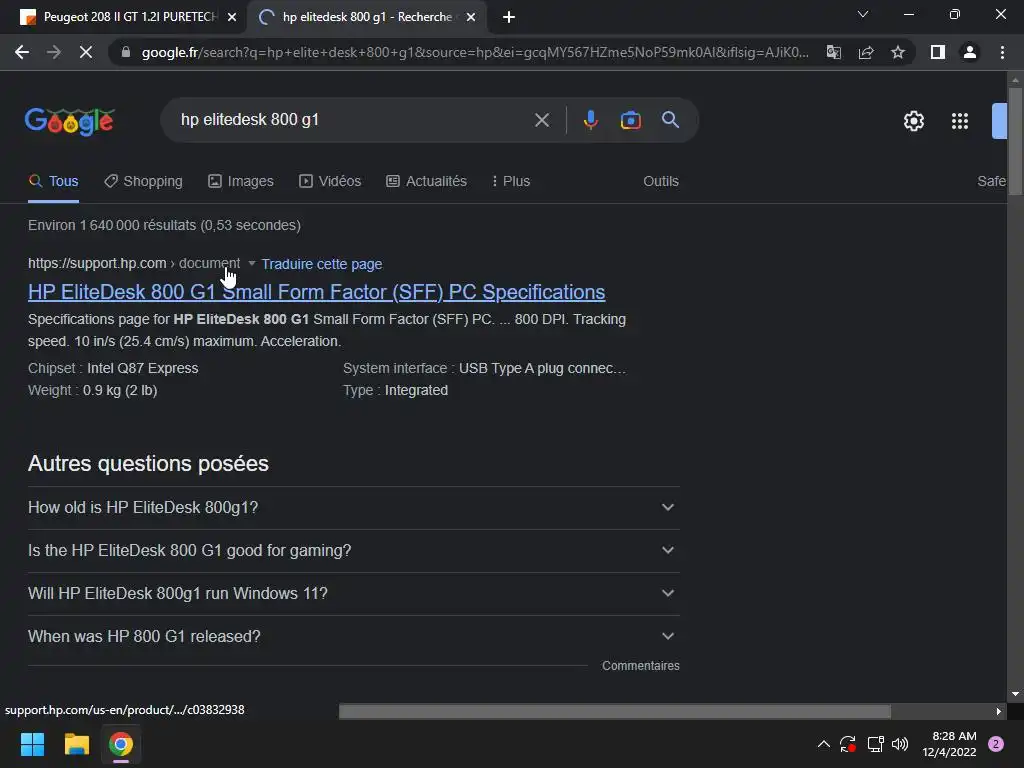Open Google quick settings gear
The height and width of the screenshot is (768, 1024).
tap(914, 121)
